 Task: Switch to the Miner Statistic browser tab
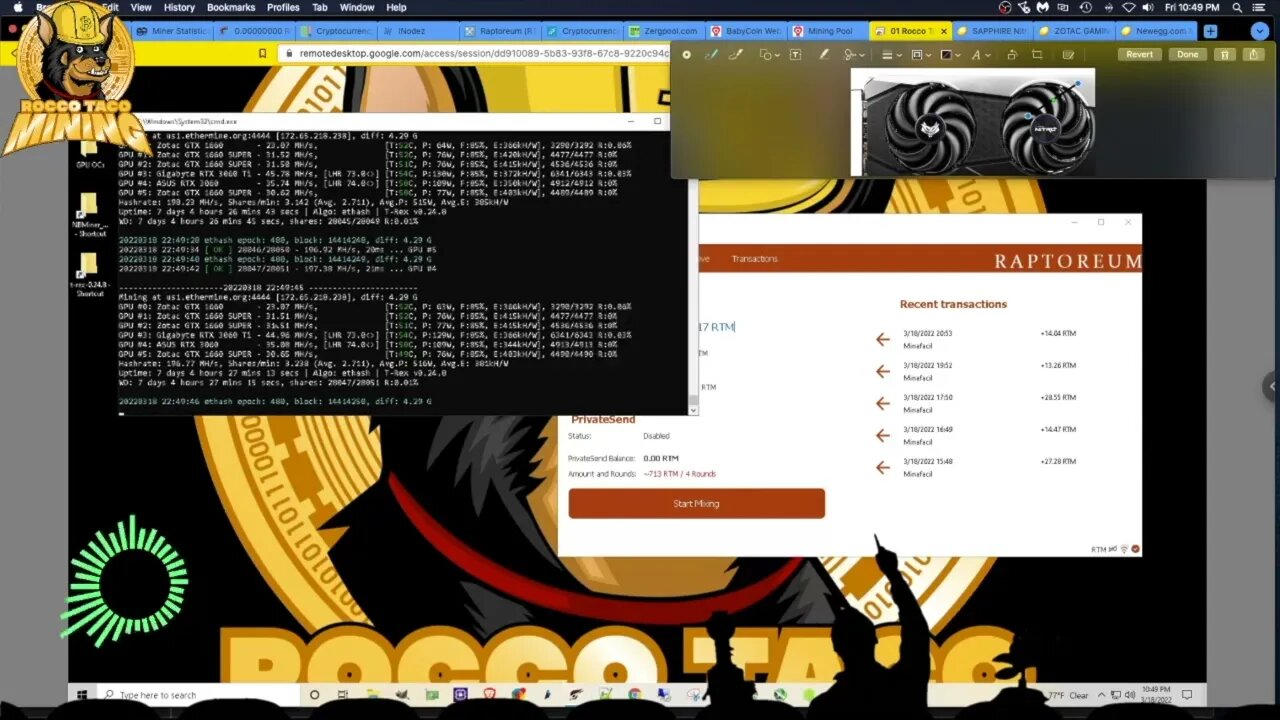click(x=172, y=31)
